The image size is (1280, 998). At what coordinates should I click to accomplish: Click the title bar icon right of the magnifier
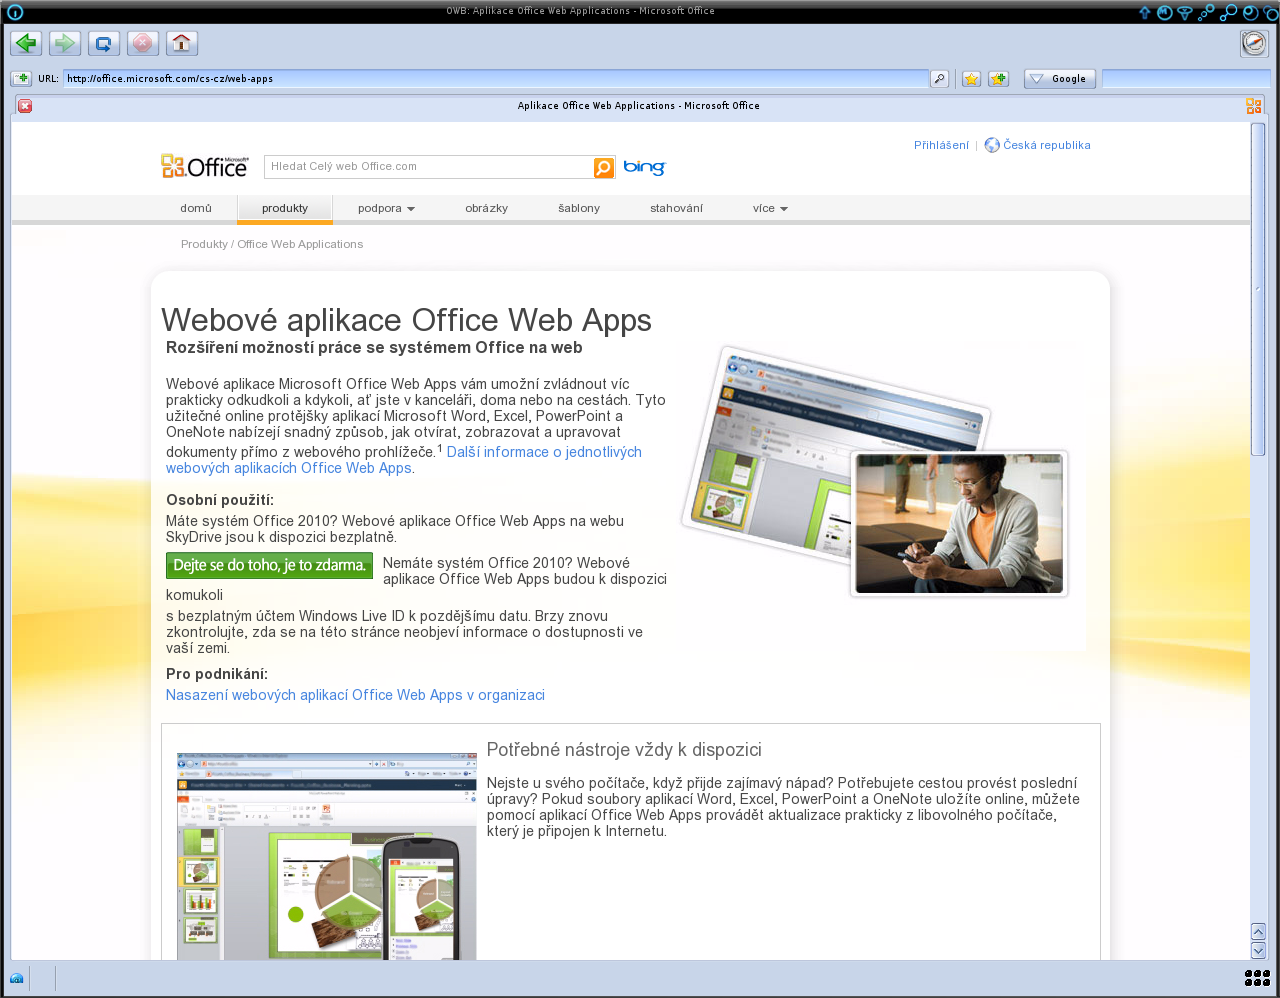point(1250,12)
